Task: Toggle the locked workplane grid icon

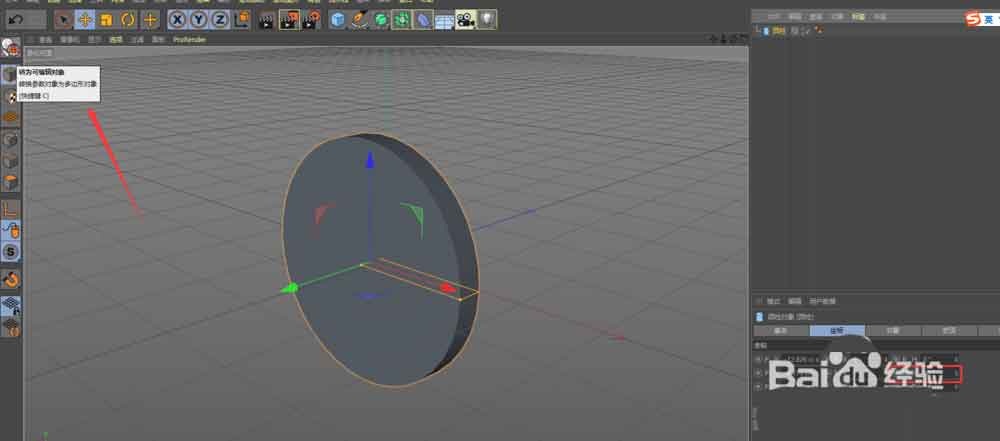Action: point(11,306)
